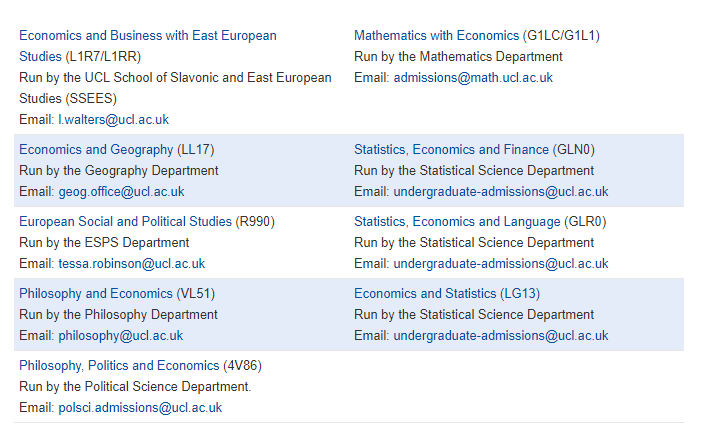Email admissions@math.ucl.ac.uk

point(473,78)
